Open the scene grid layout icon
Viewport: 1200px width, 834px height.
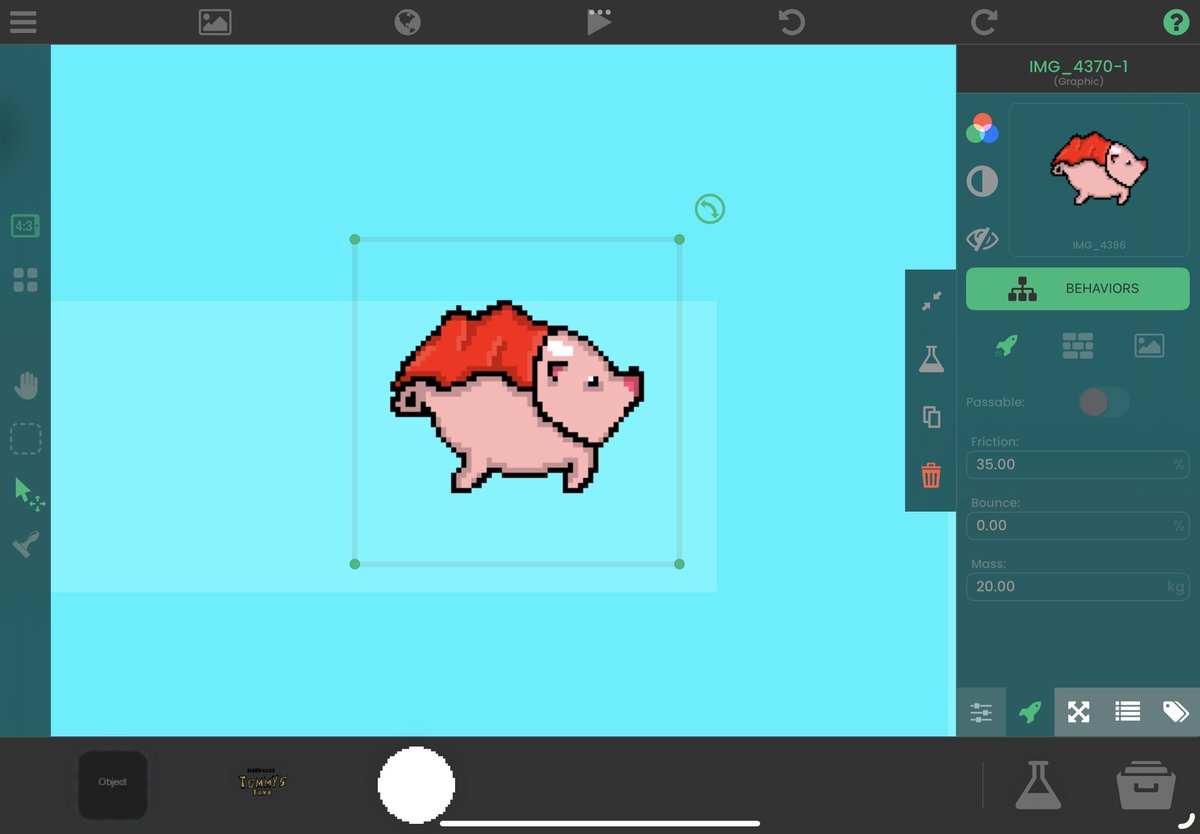coord(26,280)
